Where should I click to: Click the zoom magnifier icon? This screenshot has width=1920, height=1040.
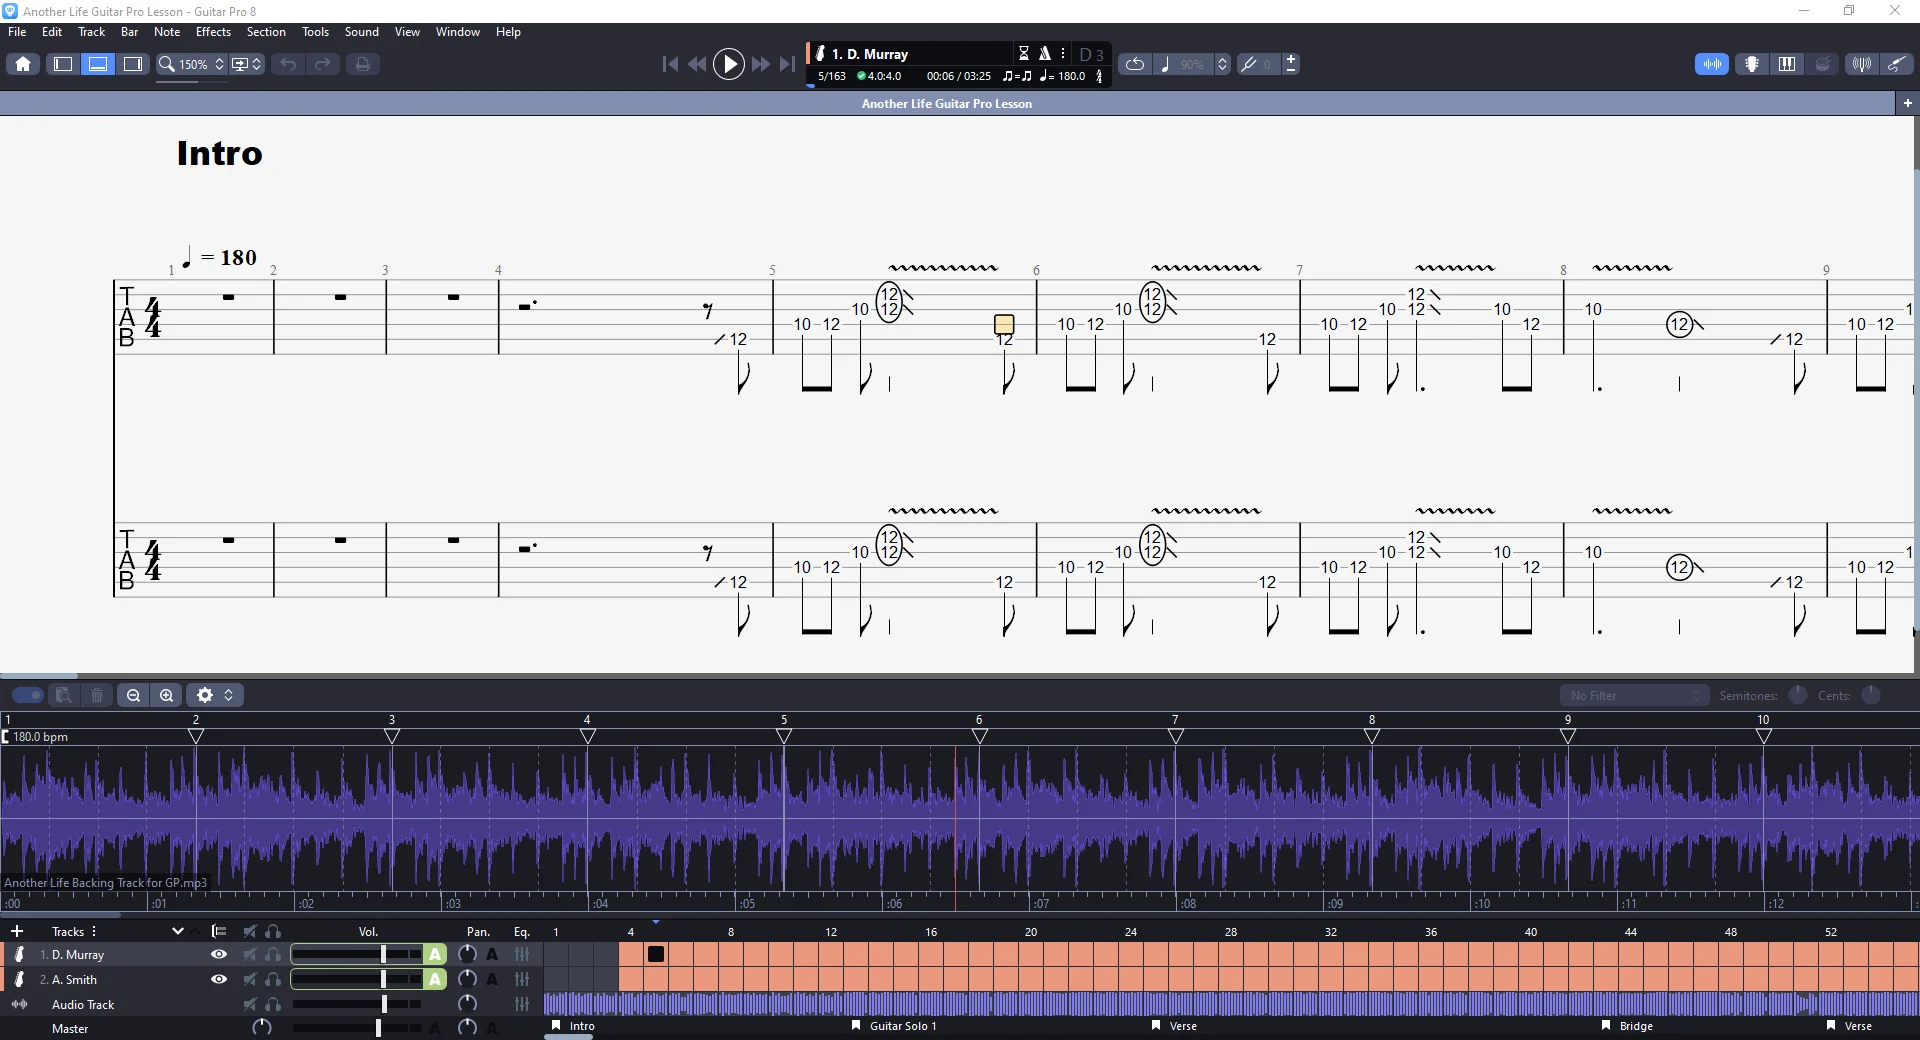[167, 64]
